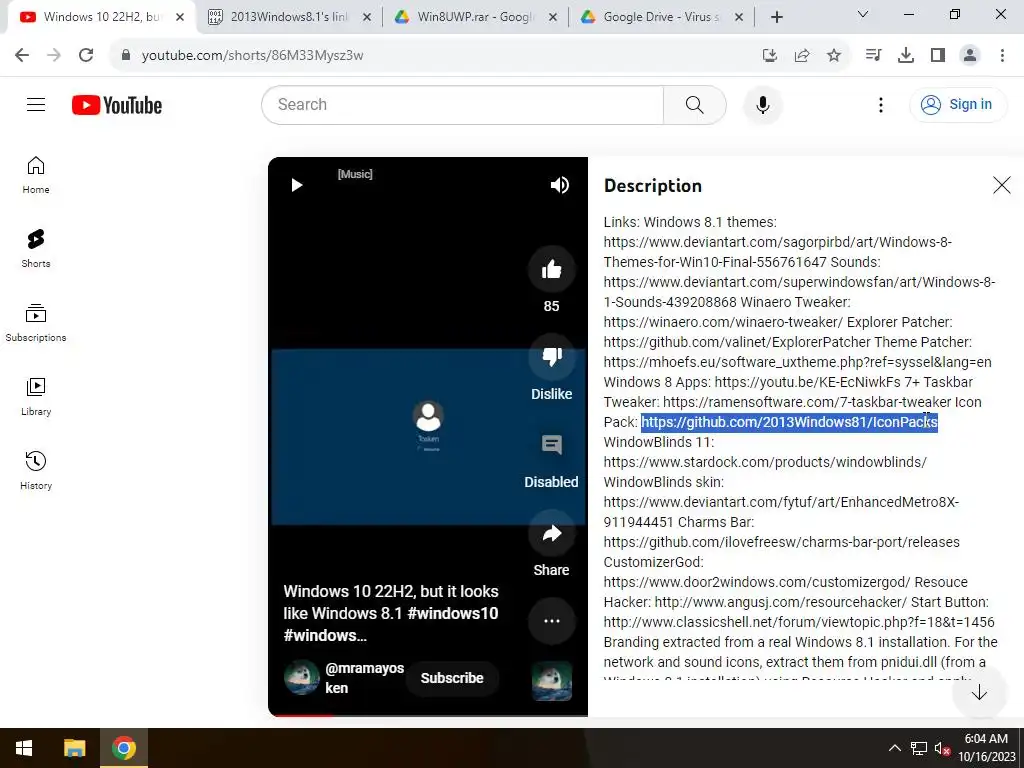Open the Chrome profile avatar
1024x768 pixels.
pos(970,56)
